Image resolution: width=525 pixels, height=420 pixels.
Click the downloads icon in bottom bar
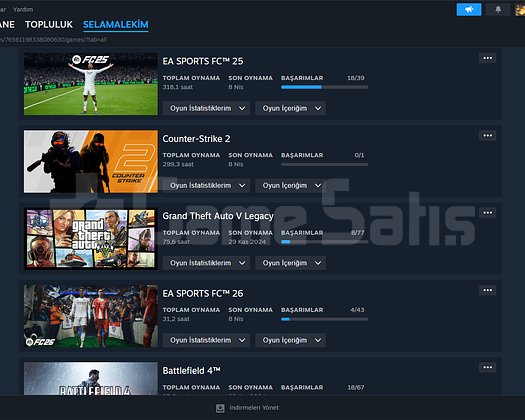(x=220, y=408)
